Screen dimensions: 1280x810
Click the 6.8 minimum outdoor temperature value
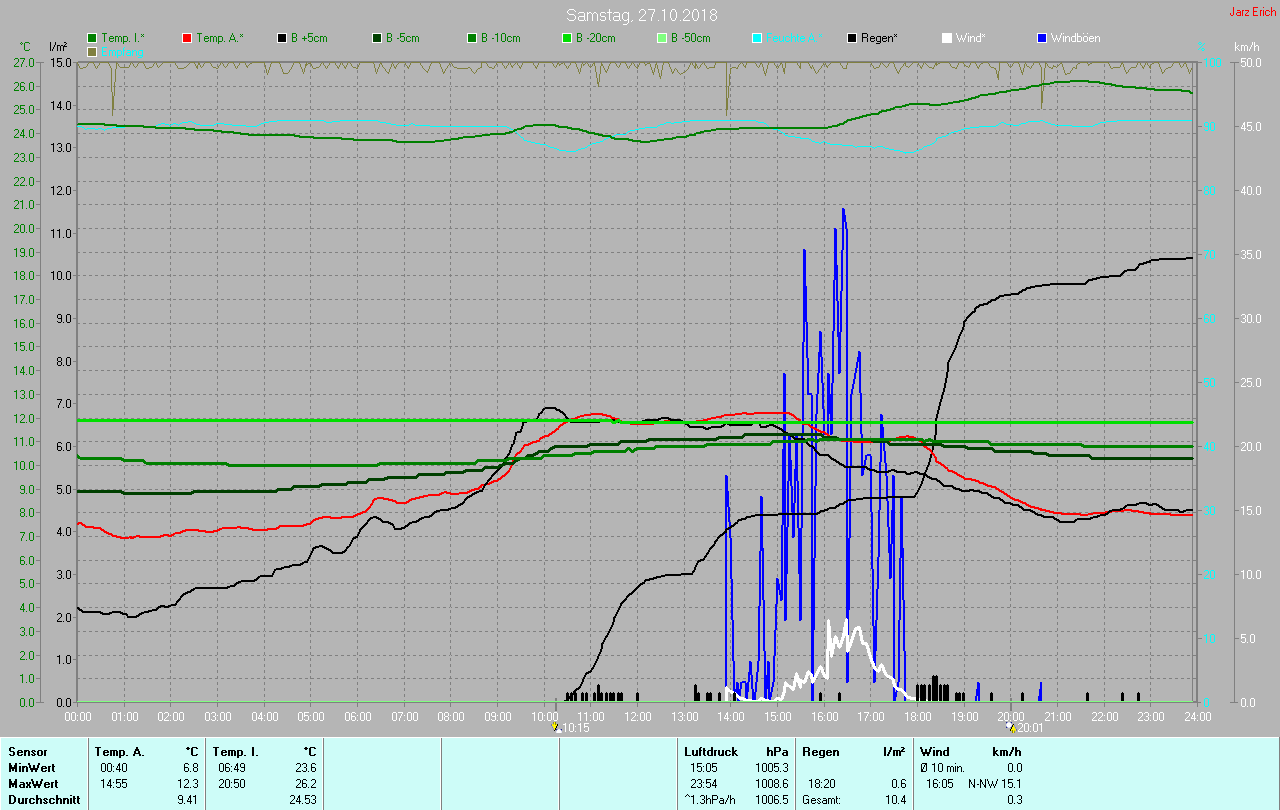pyautogui.click(x=190, y=767)
